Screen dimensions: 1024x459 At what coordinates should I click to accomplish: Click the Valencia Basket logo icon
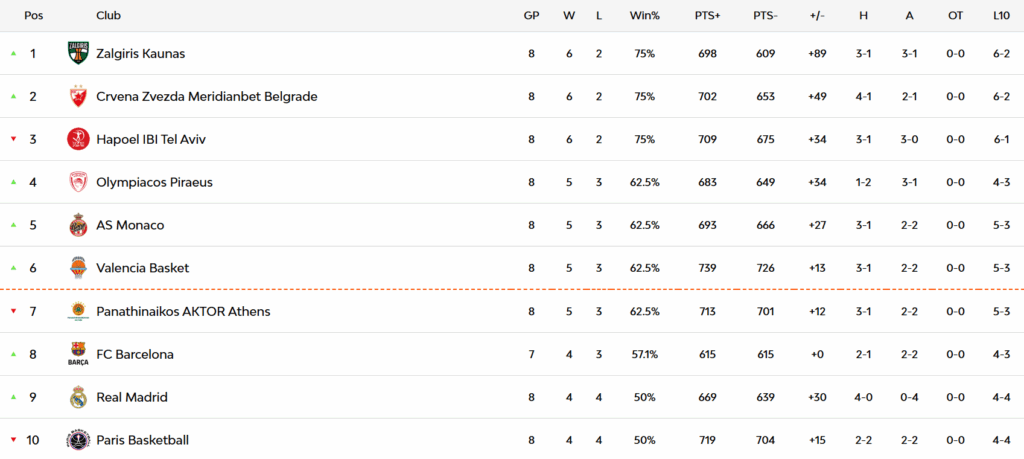pyautogui.click(x=78, y=268)
